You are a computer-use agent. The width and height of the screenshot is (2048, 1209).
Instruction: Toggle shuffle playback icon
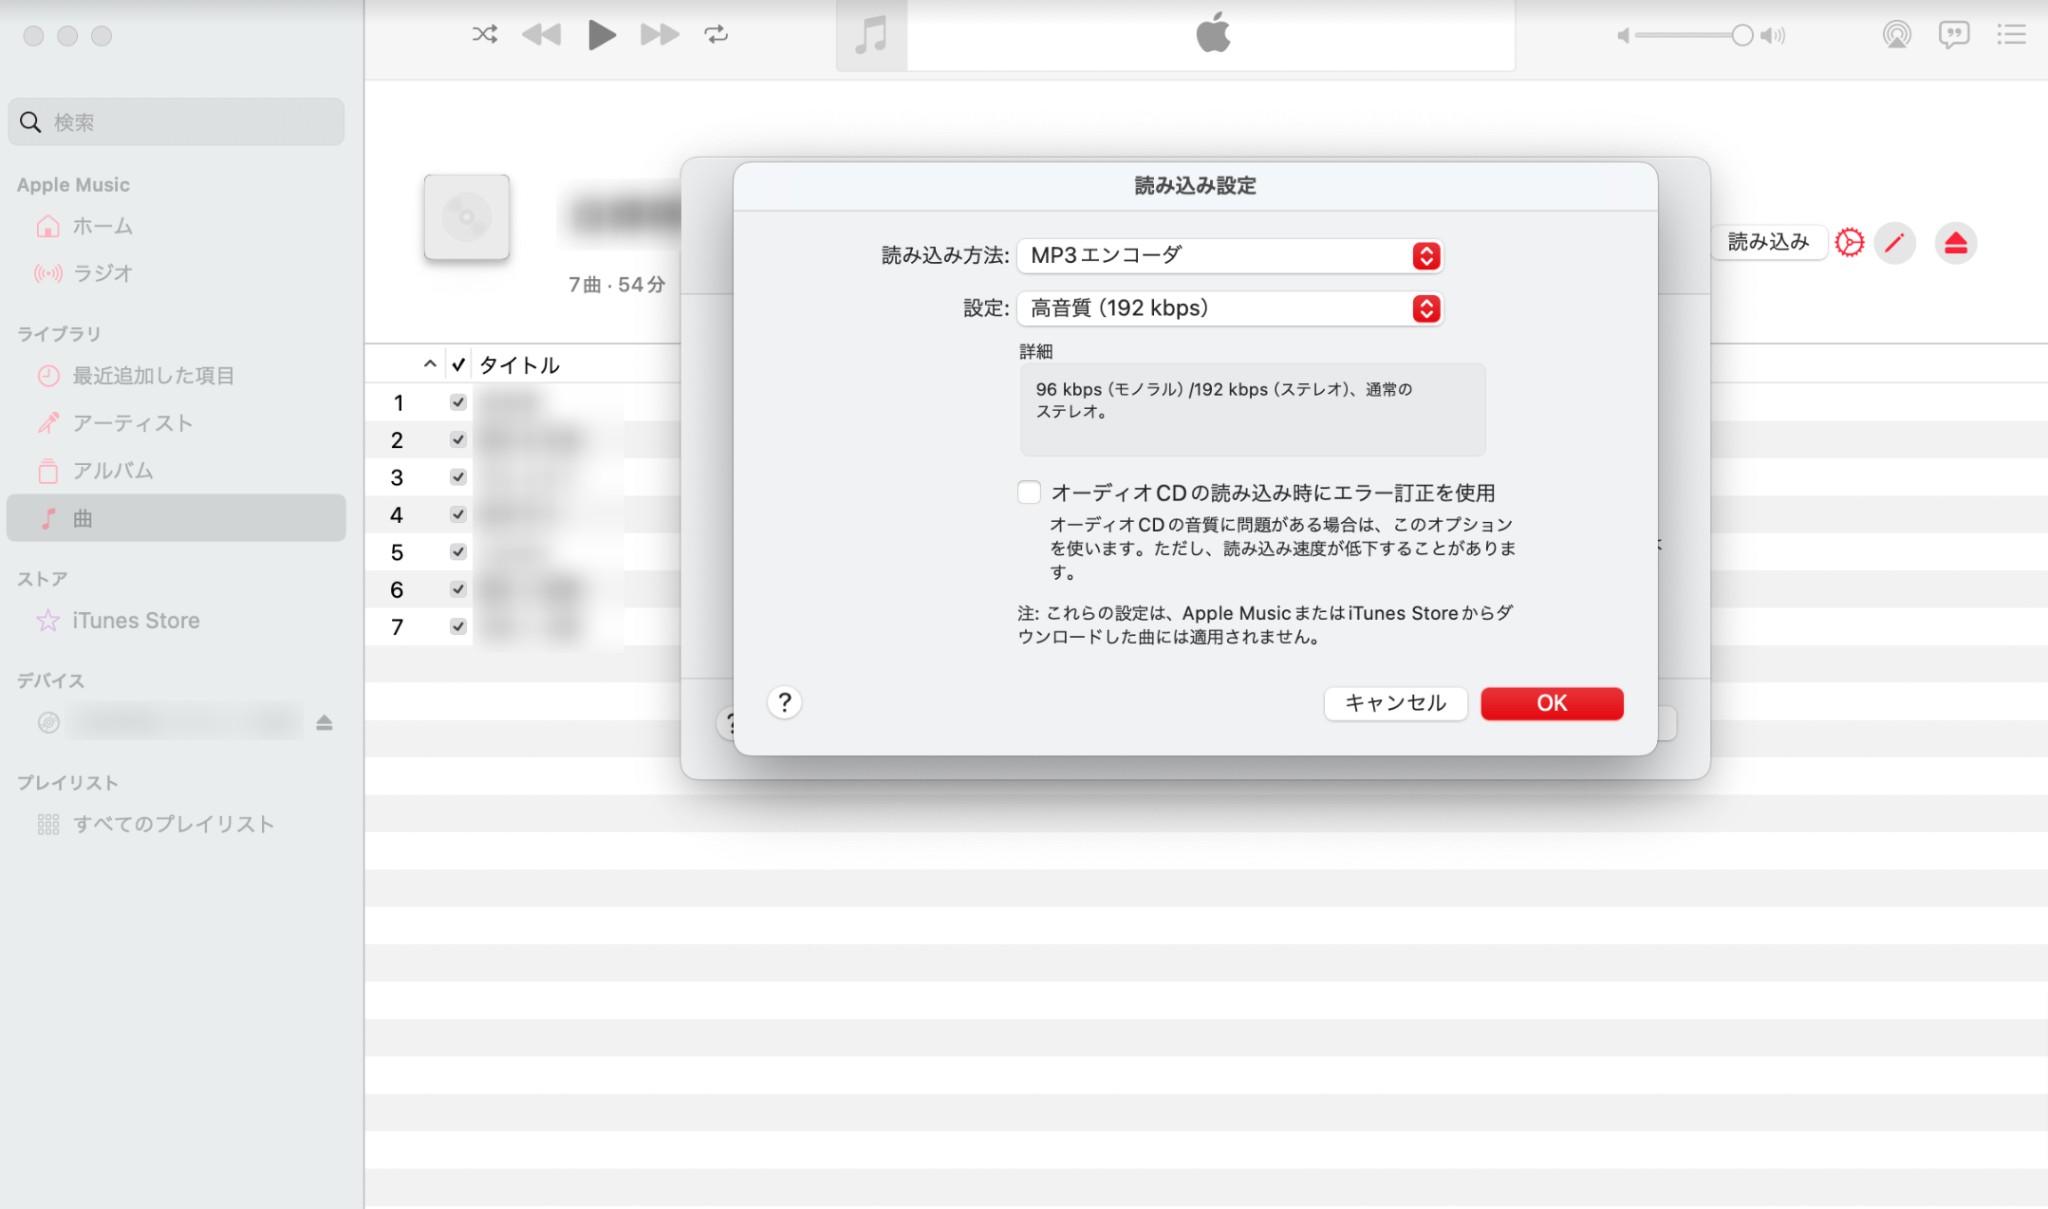coord(485,35)
